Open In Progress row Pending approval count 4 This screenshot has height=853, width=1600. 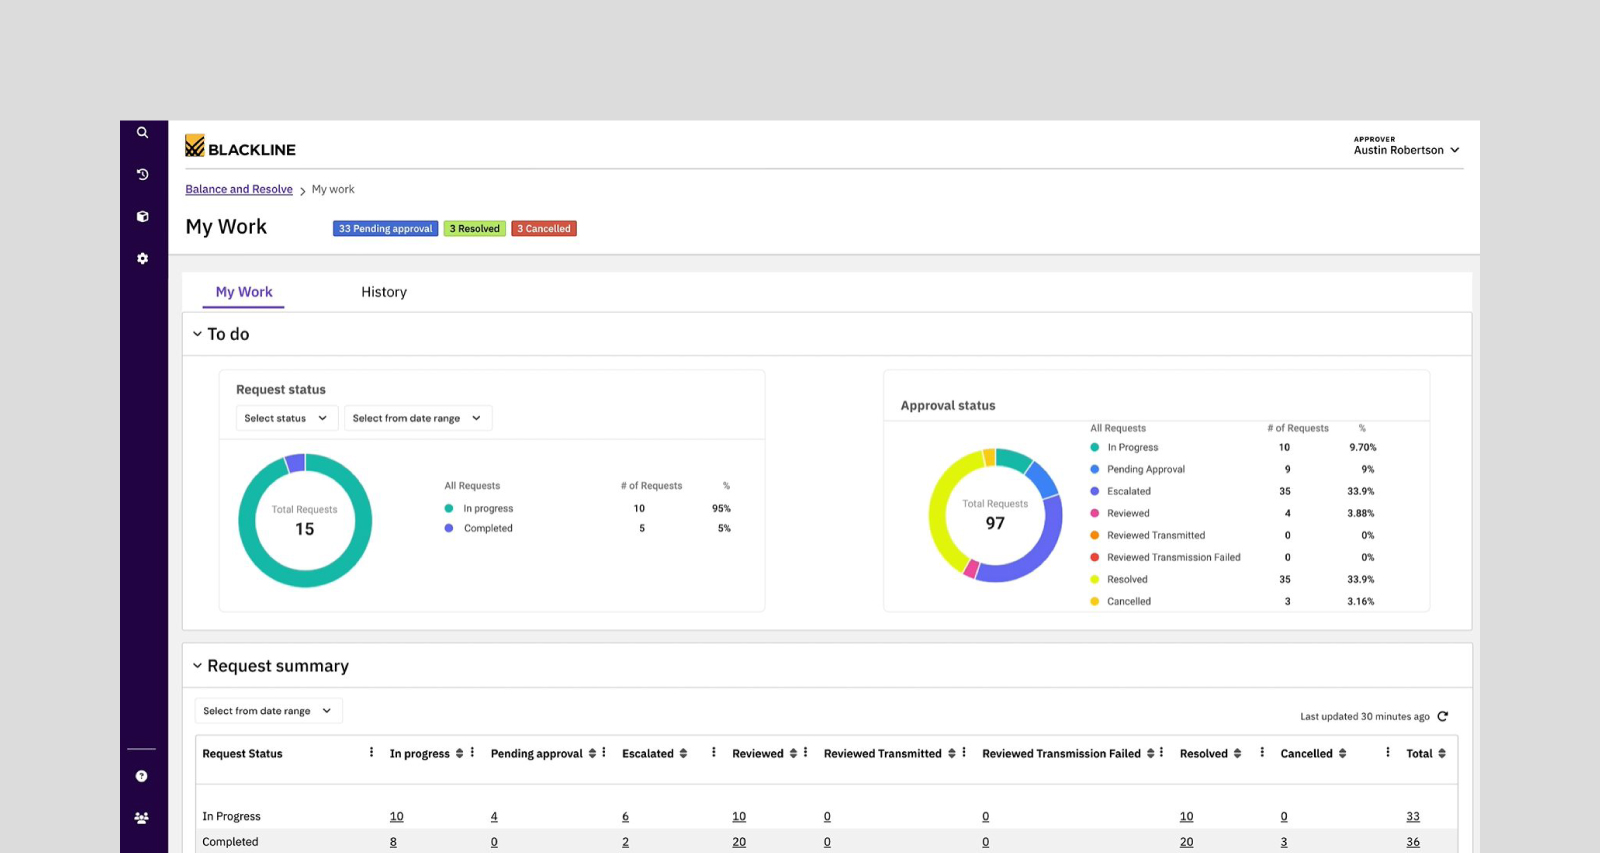coord(494,817)
